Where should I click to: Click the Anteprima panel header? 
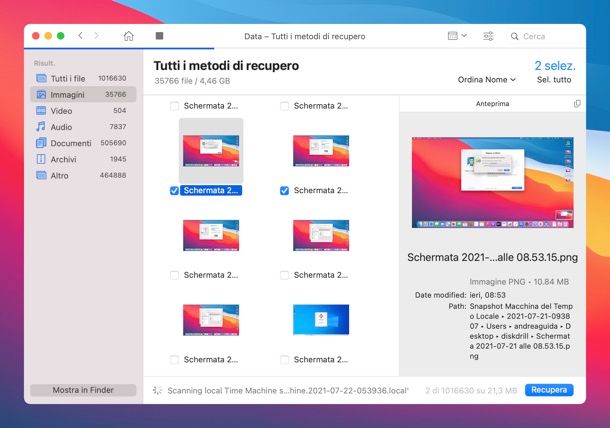point(492,103)
